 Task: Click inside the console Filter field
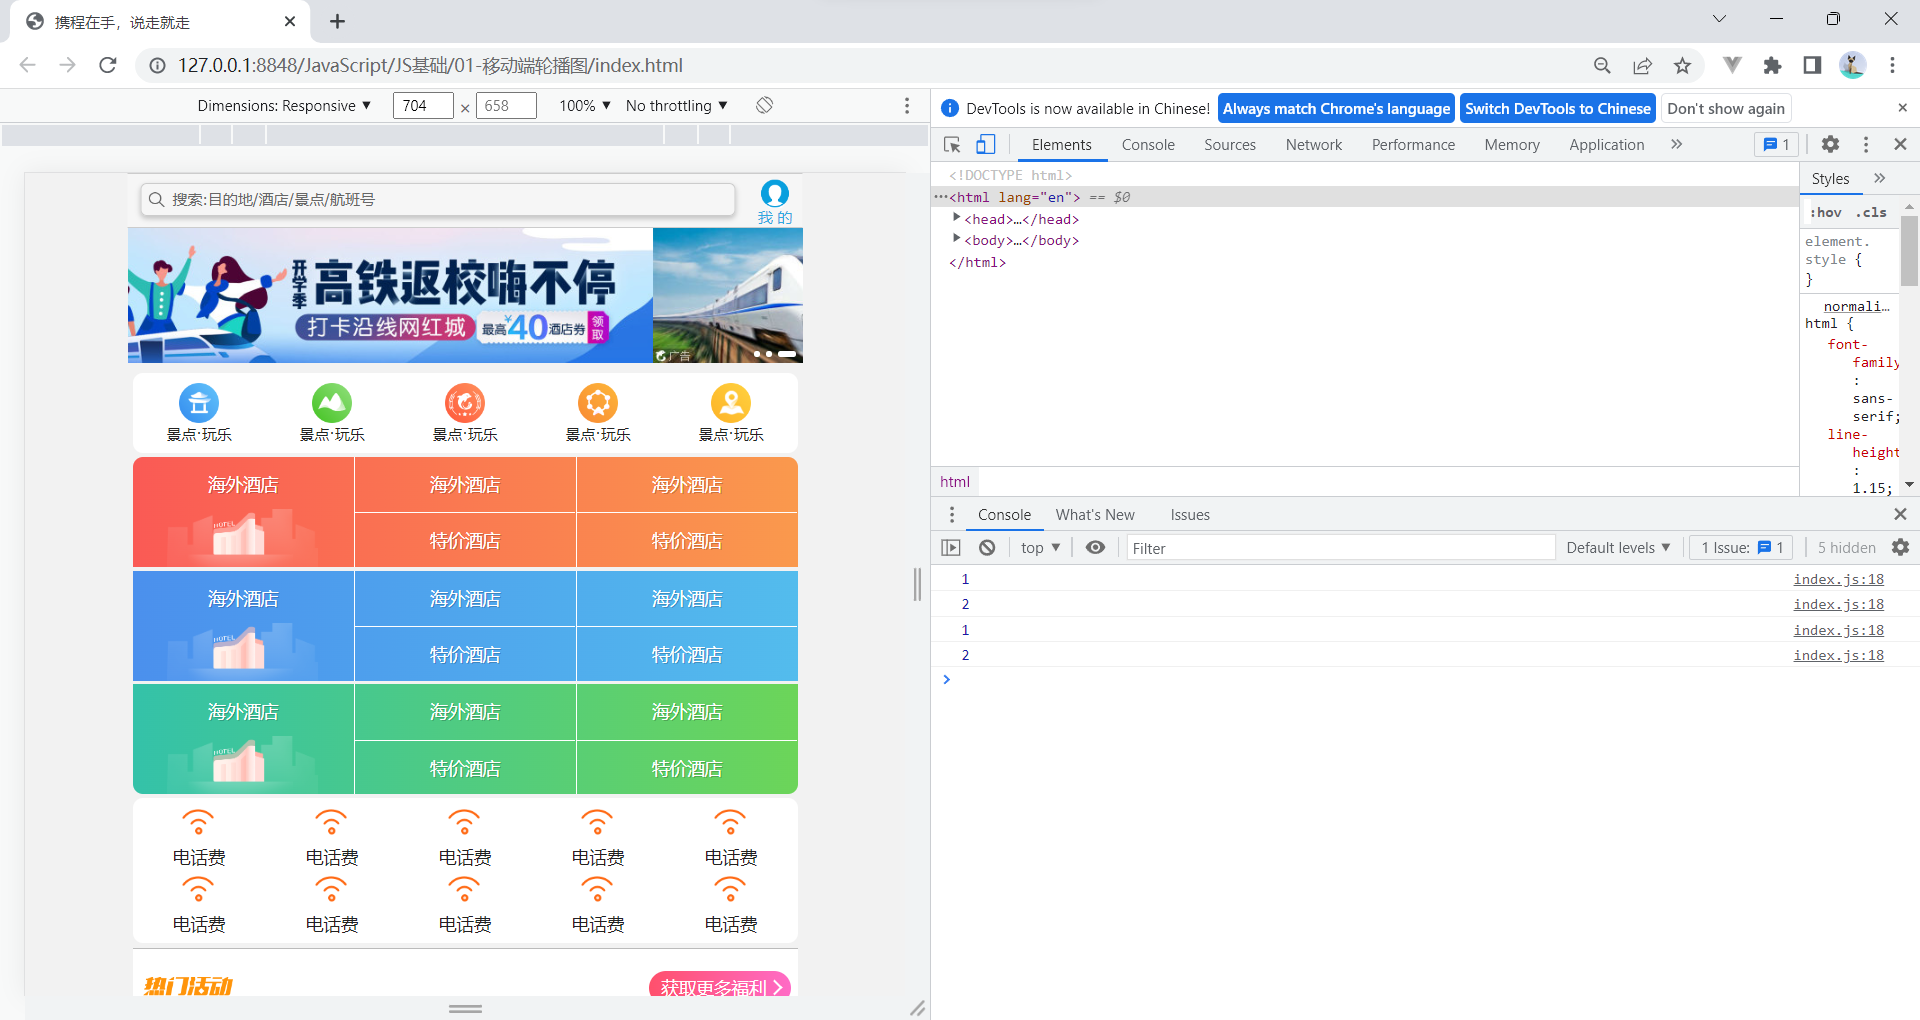tap(1340, 547)
